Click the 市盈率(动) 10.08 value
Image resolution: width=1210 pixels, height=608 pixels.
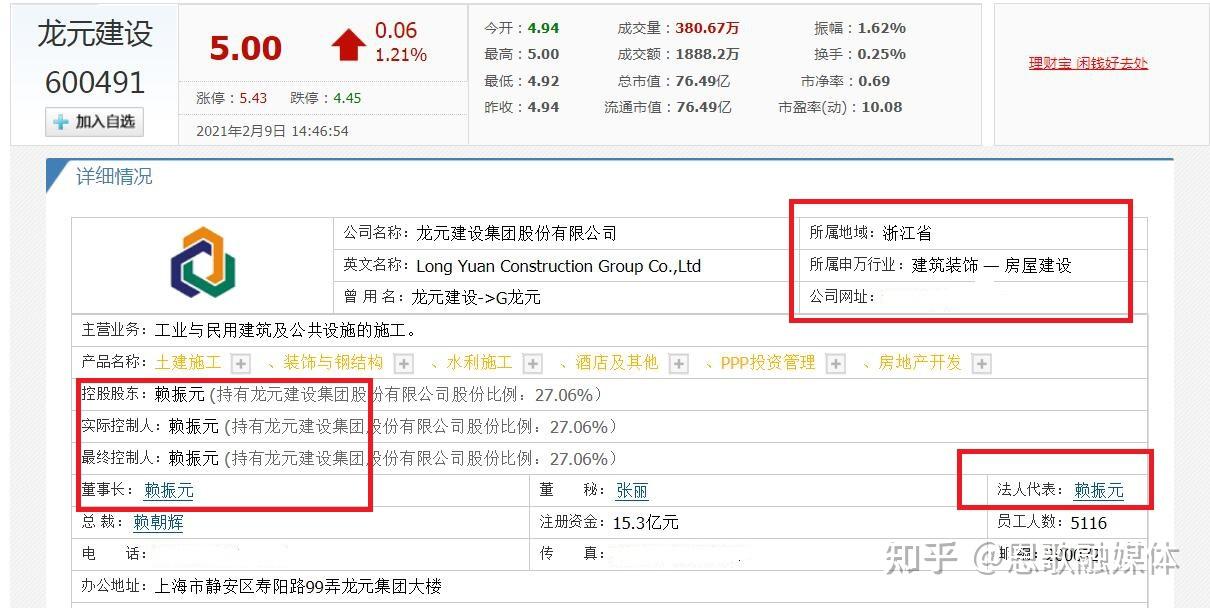pos(880,107)
